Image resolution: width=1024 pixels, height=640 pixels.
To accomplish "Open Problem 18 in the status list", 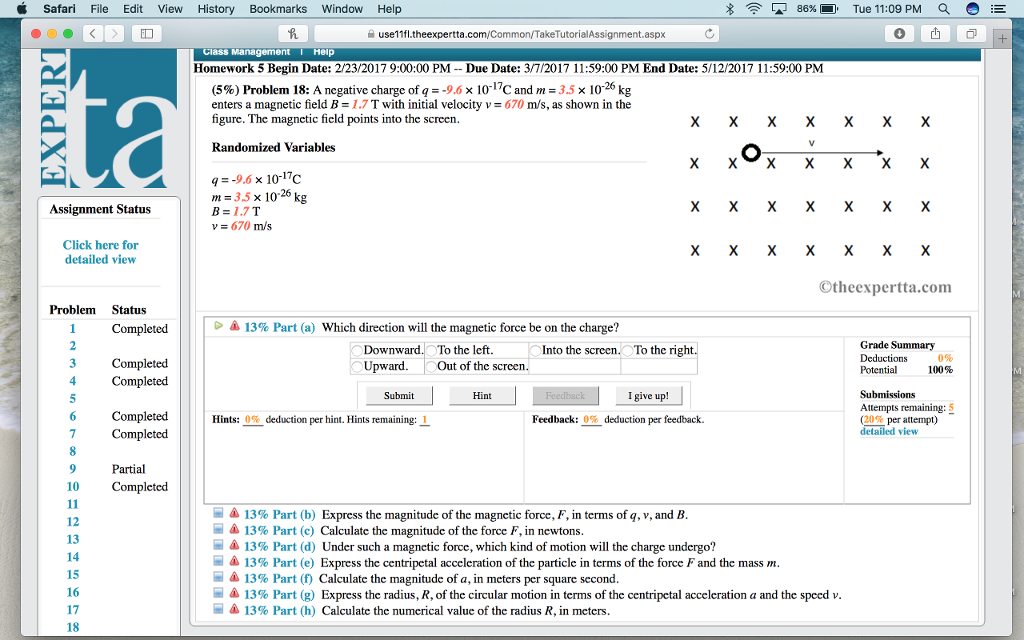I will click(72, 627).
